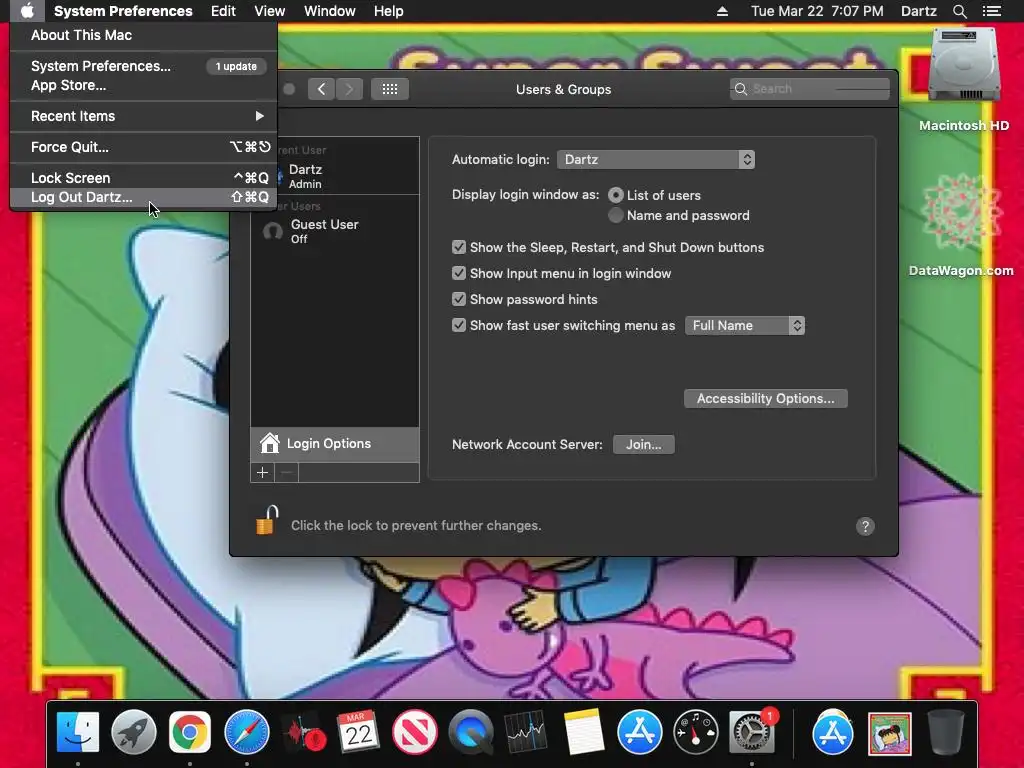Select Name and password radio button
Viewport: 1024px width, 768px height.
(615, 216)
